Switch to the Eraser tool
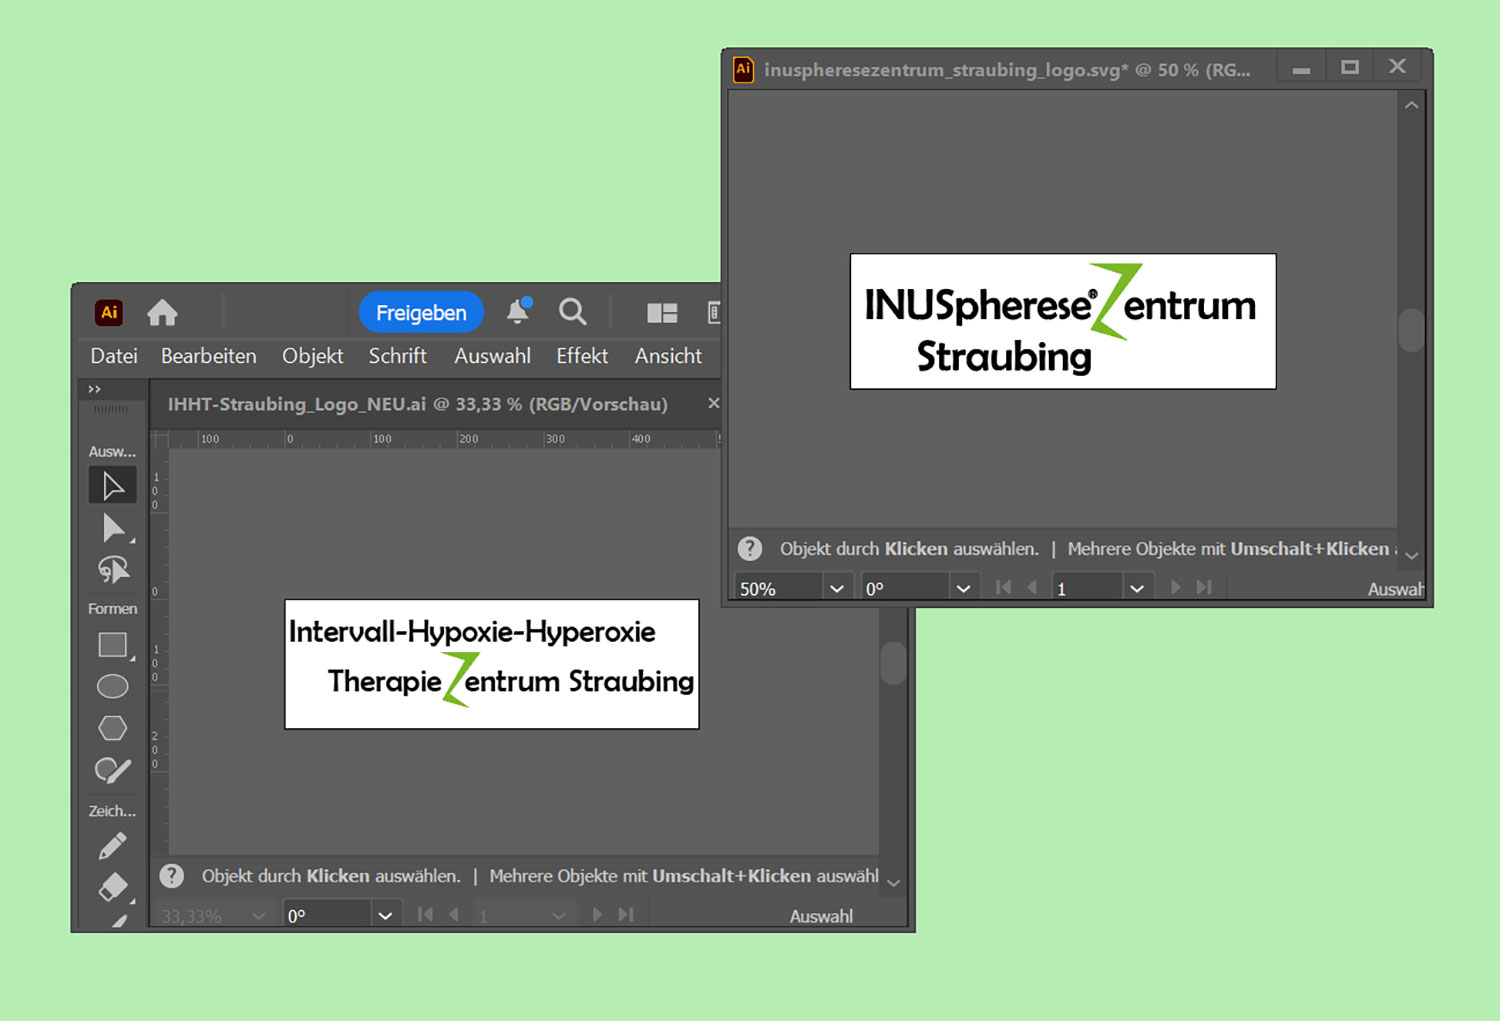This screenshot has height=1021, width=1500. pyautogui.click(x=113, y=887)
